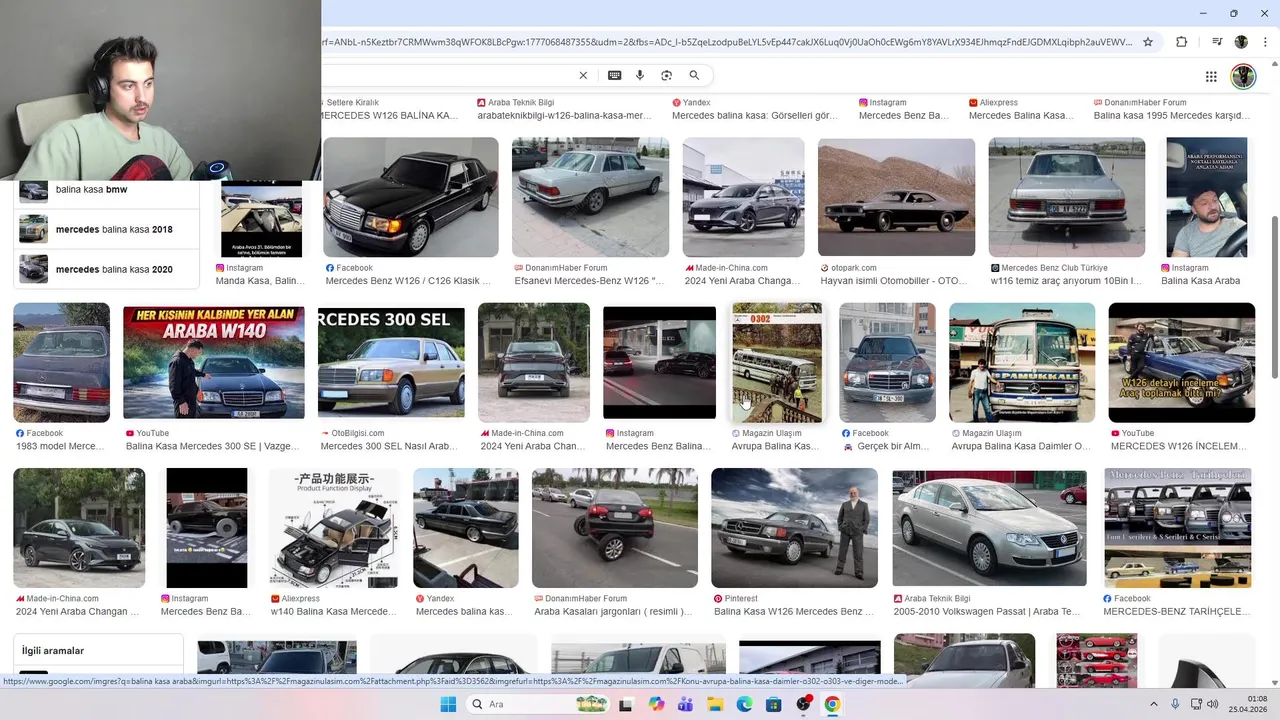Select related search 'balina kasa bmw'
The height and width of the screenshot is (720, 1280).
[106, 190]
